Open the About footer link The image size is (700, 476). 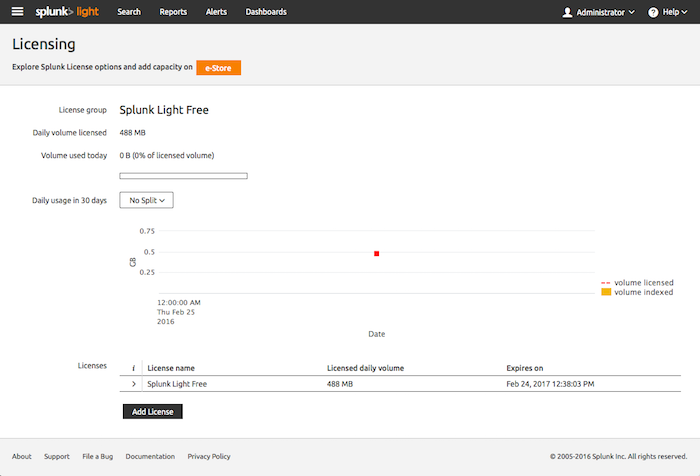click(22, 456)
